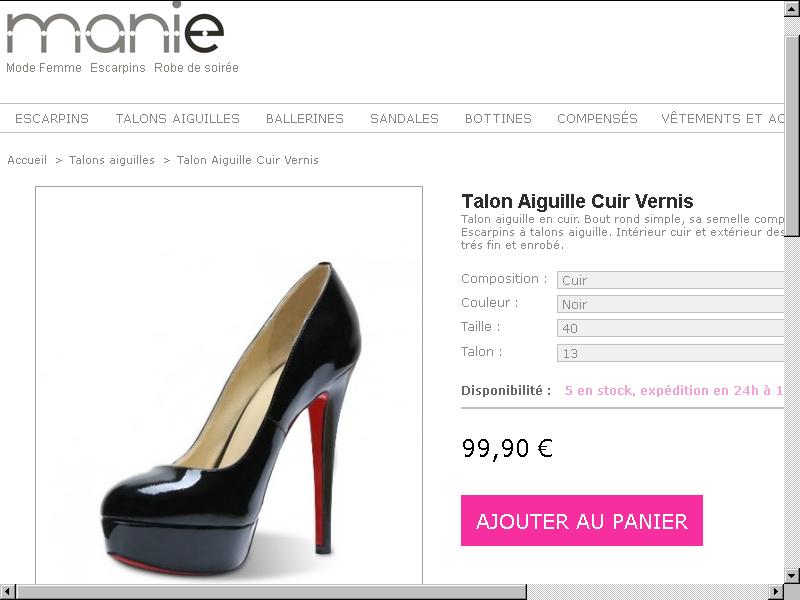
Task: Open the Bottines category
Action: (x=498, y=118)
